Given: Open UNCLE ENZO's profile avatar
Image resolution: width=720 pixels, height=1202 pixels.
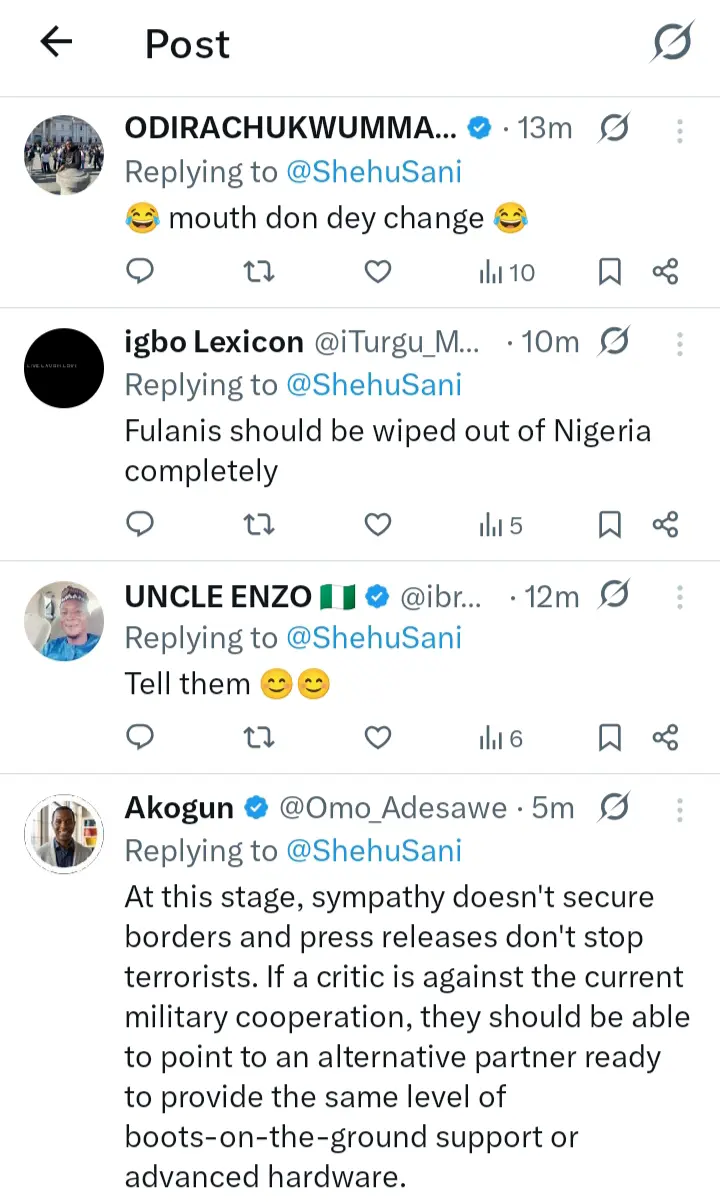Looking at the screenshot, I should click(64, 622).
